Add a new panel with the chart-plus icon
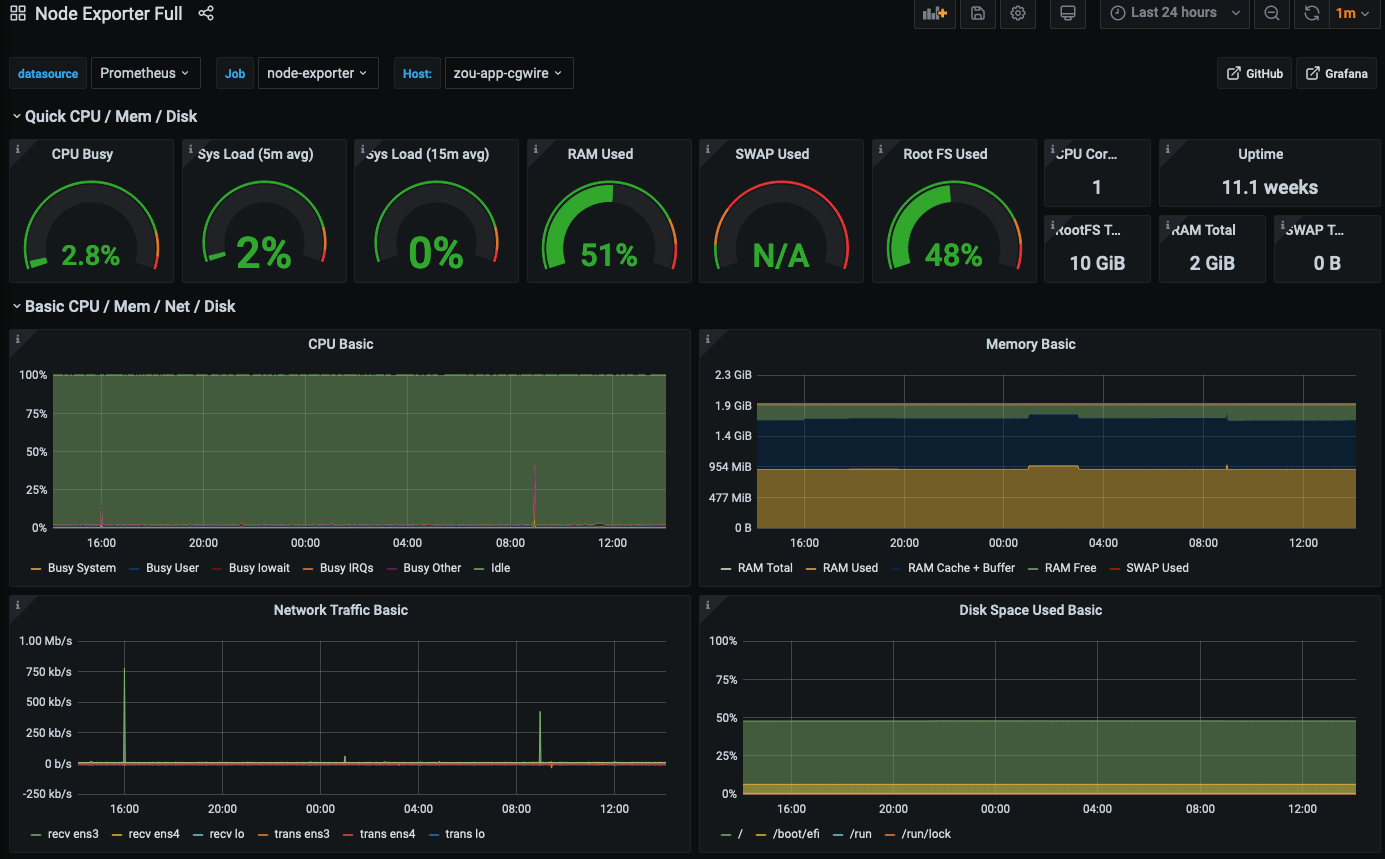 (935, 14)
